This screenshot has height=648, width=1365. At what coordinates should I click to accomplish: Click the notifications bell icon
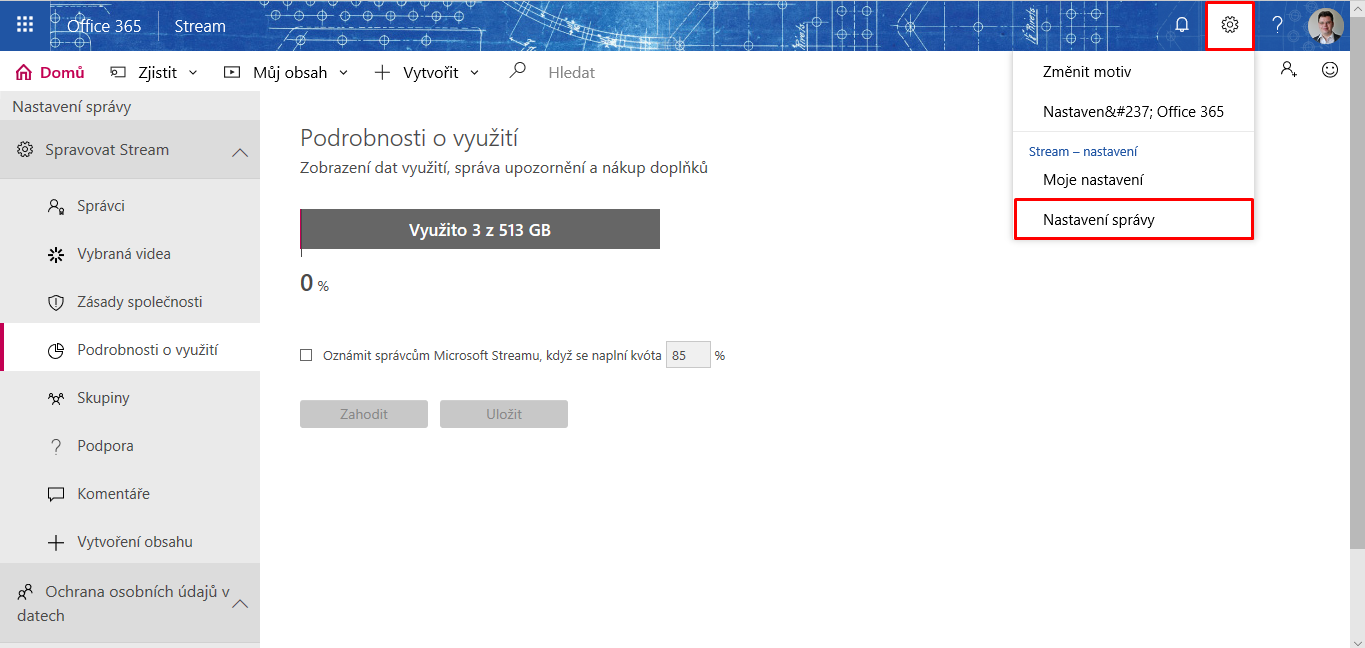pos(1181,25)
